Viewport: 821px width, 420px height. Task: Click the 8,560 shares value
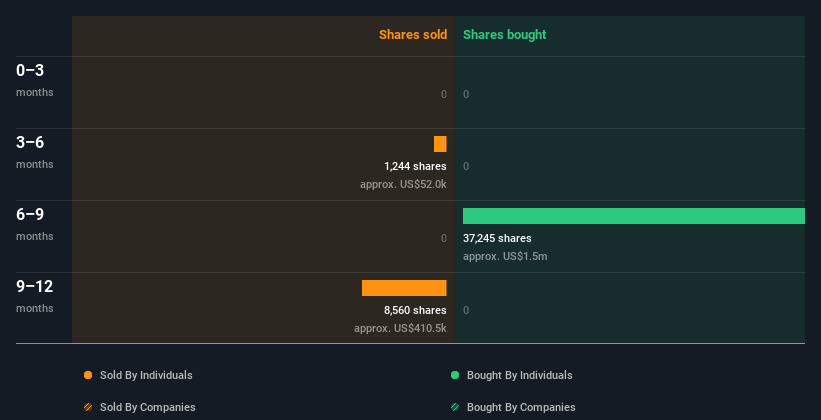(415, 311)
